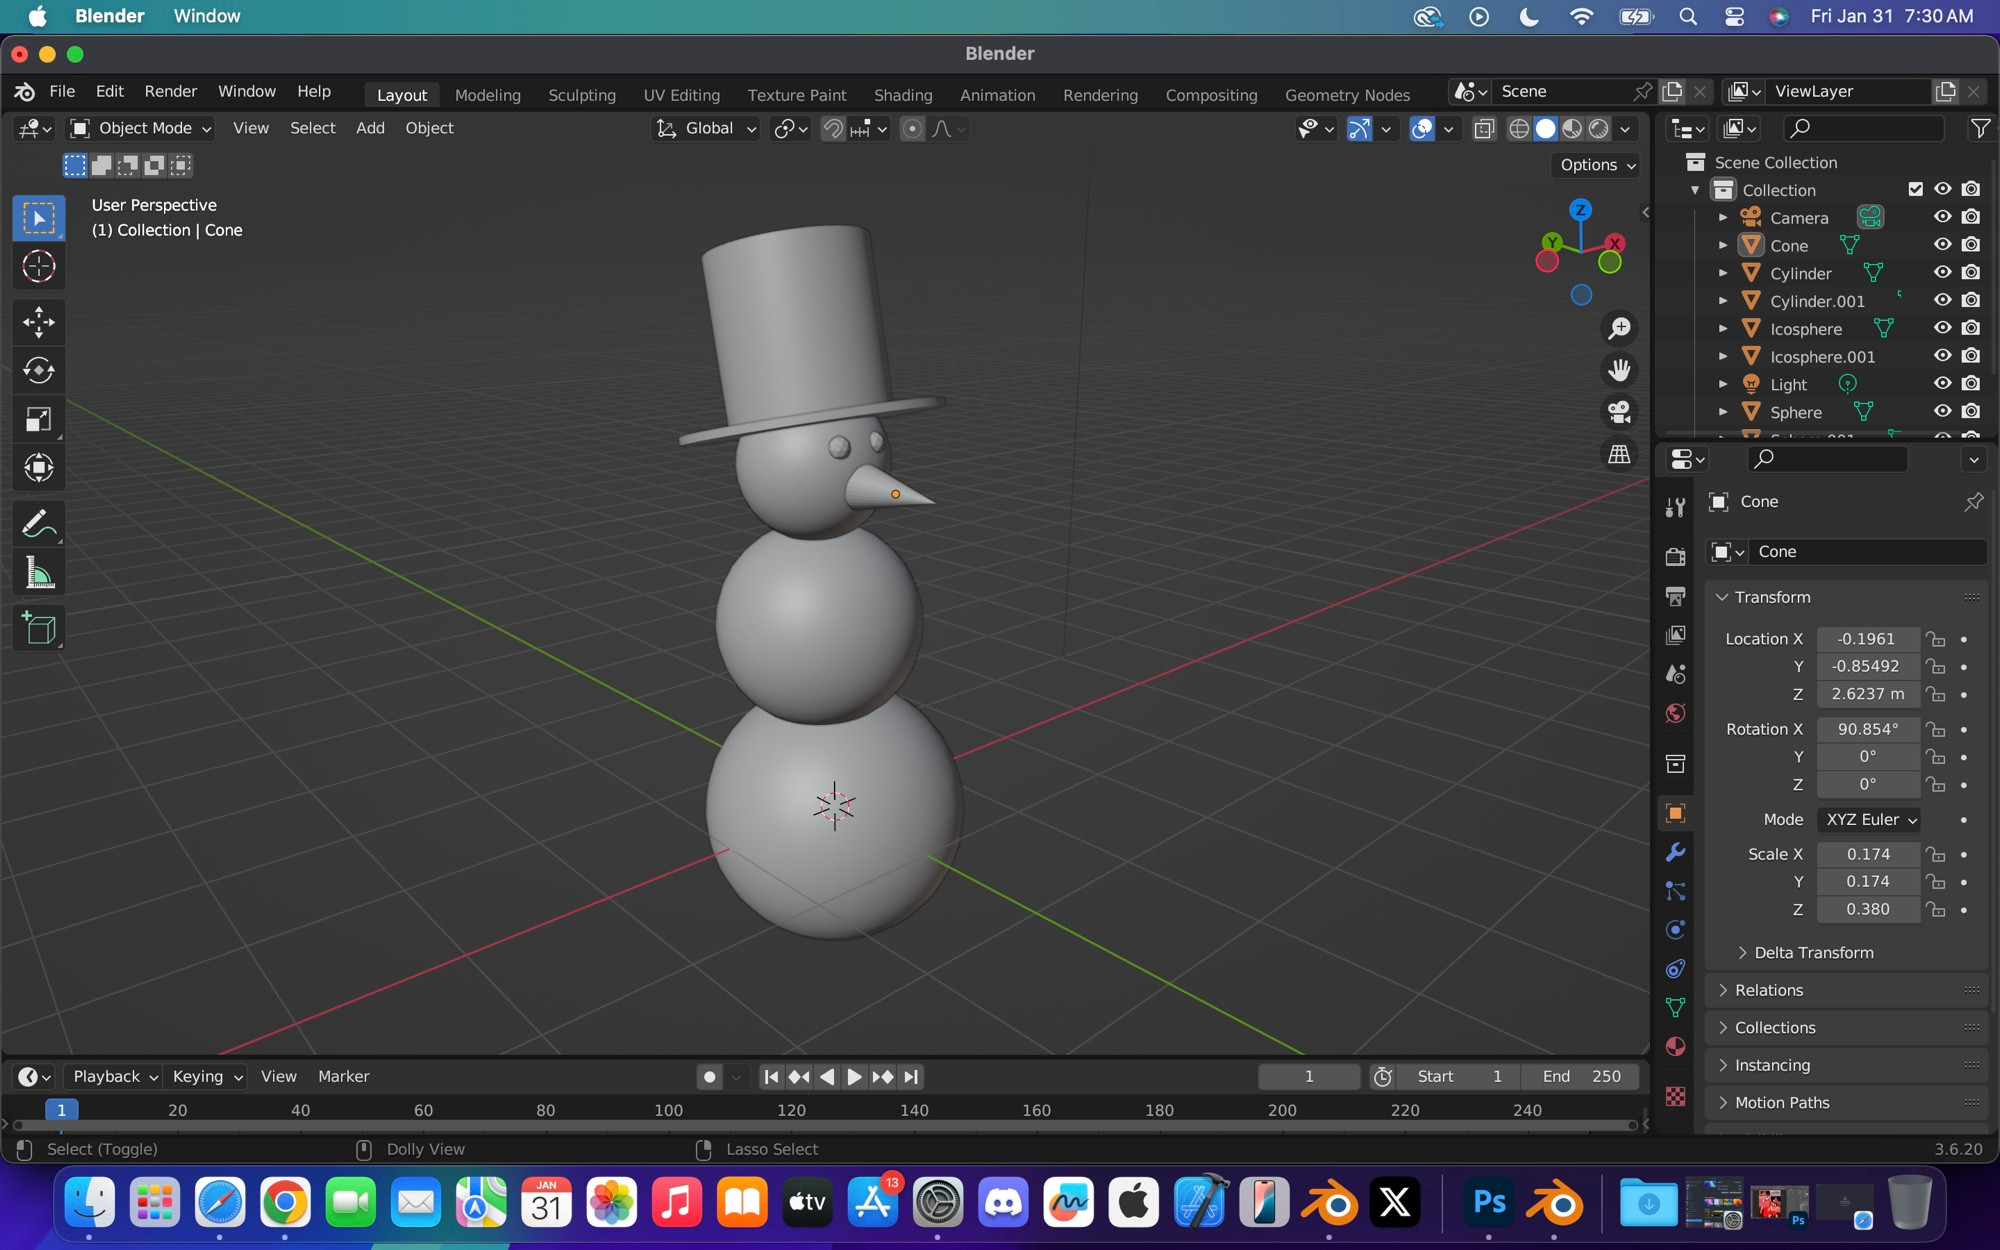Image resolution: width=2000 pixels, height=1250 pixels.
Task: Switch to the Modeling workspace tab
Action: [487, 95]
